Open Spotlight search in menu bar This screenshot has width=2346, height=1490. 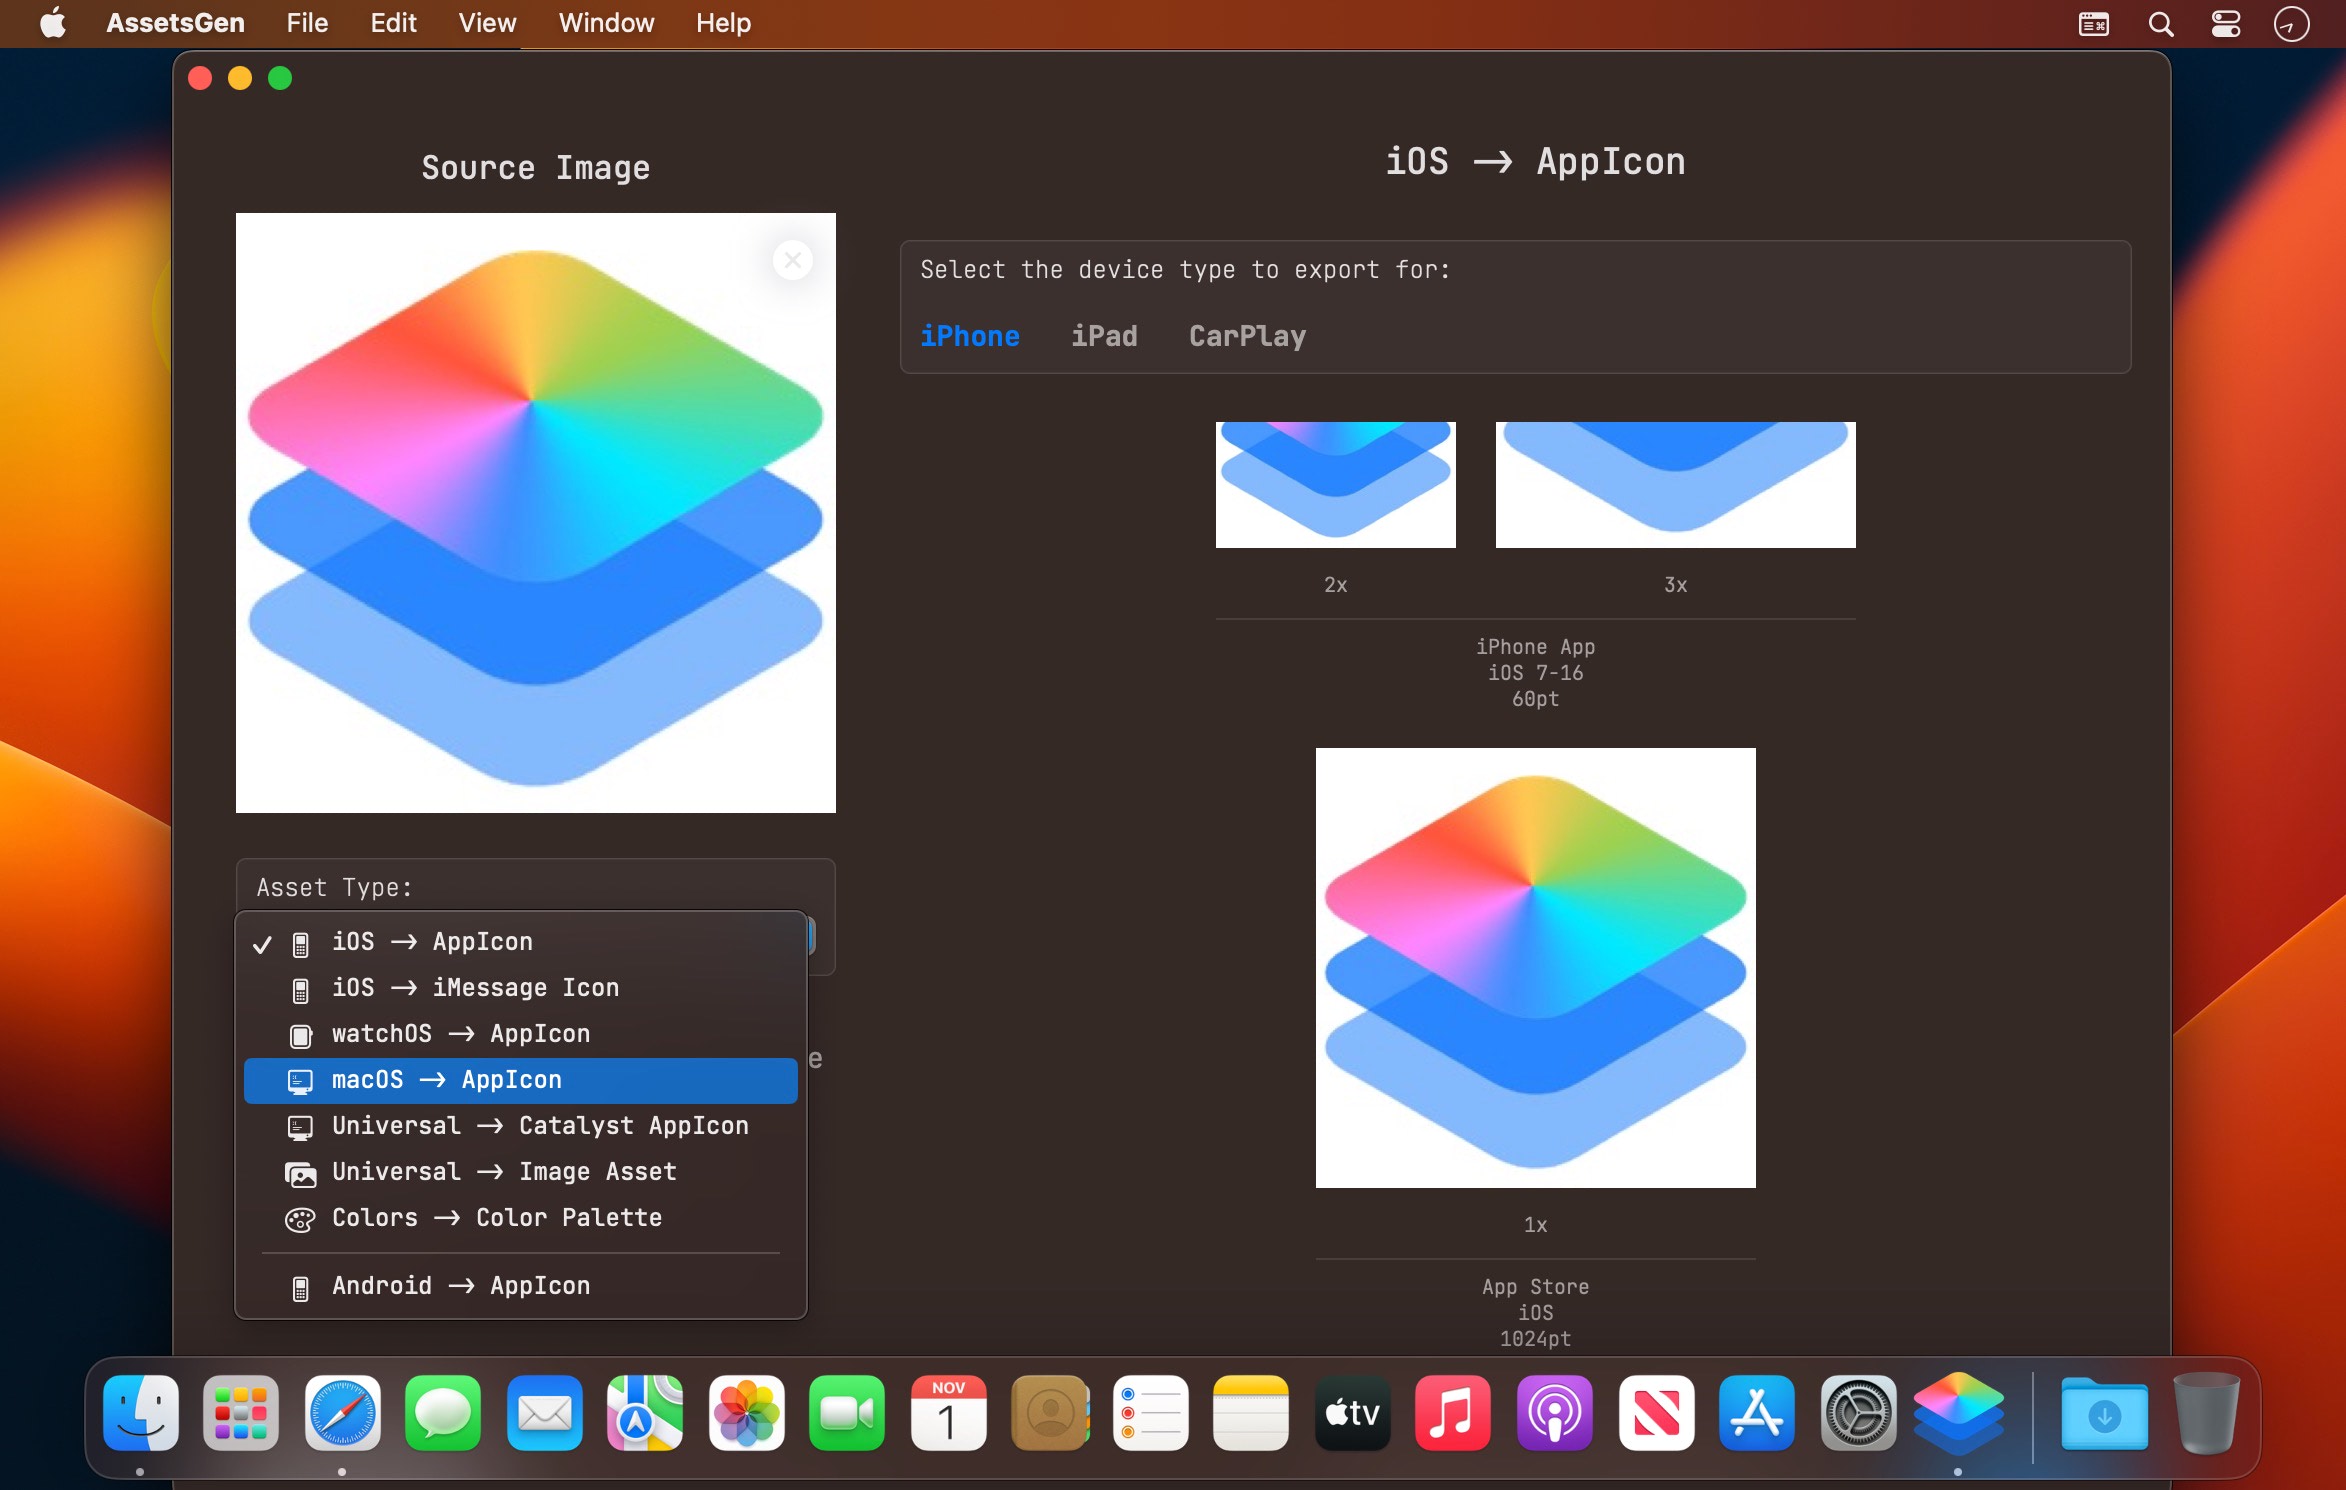tap(2160, 23)
